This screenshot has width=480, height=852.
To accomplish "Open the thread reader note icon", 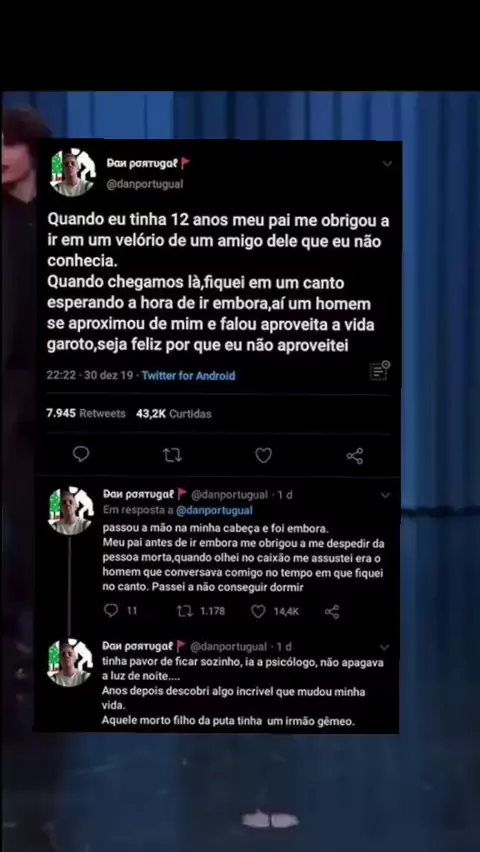I will coord(379,369).
